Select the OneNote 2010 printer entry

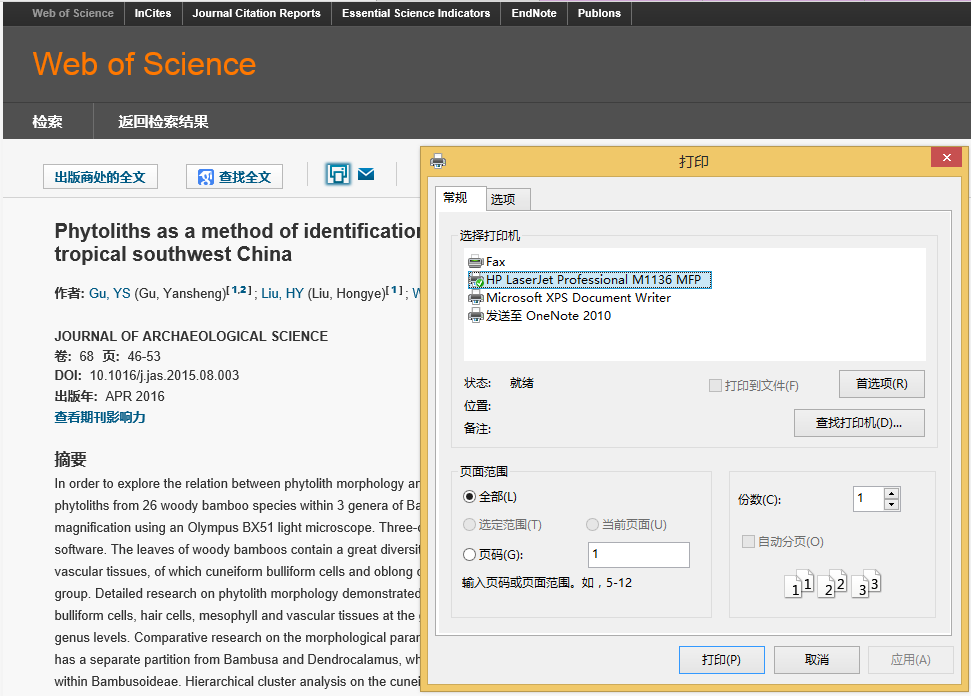click(539, 316)
